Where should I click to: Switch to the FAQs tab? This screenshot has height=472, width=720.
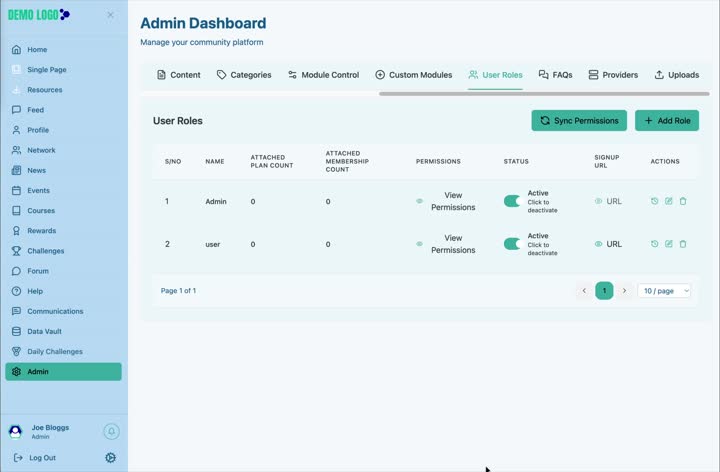tap(556, 75)
